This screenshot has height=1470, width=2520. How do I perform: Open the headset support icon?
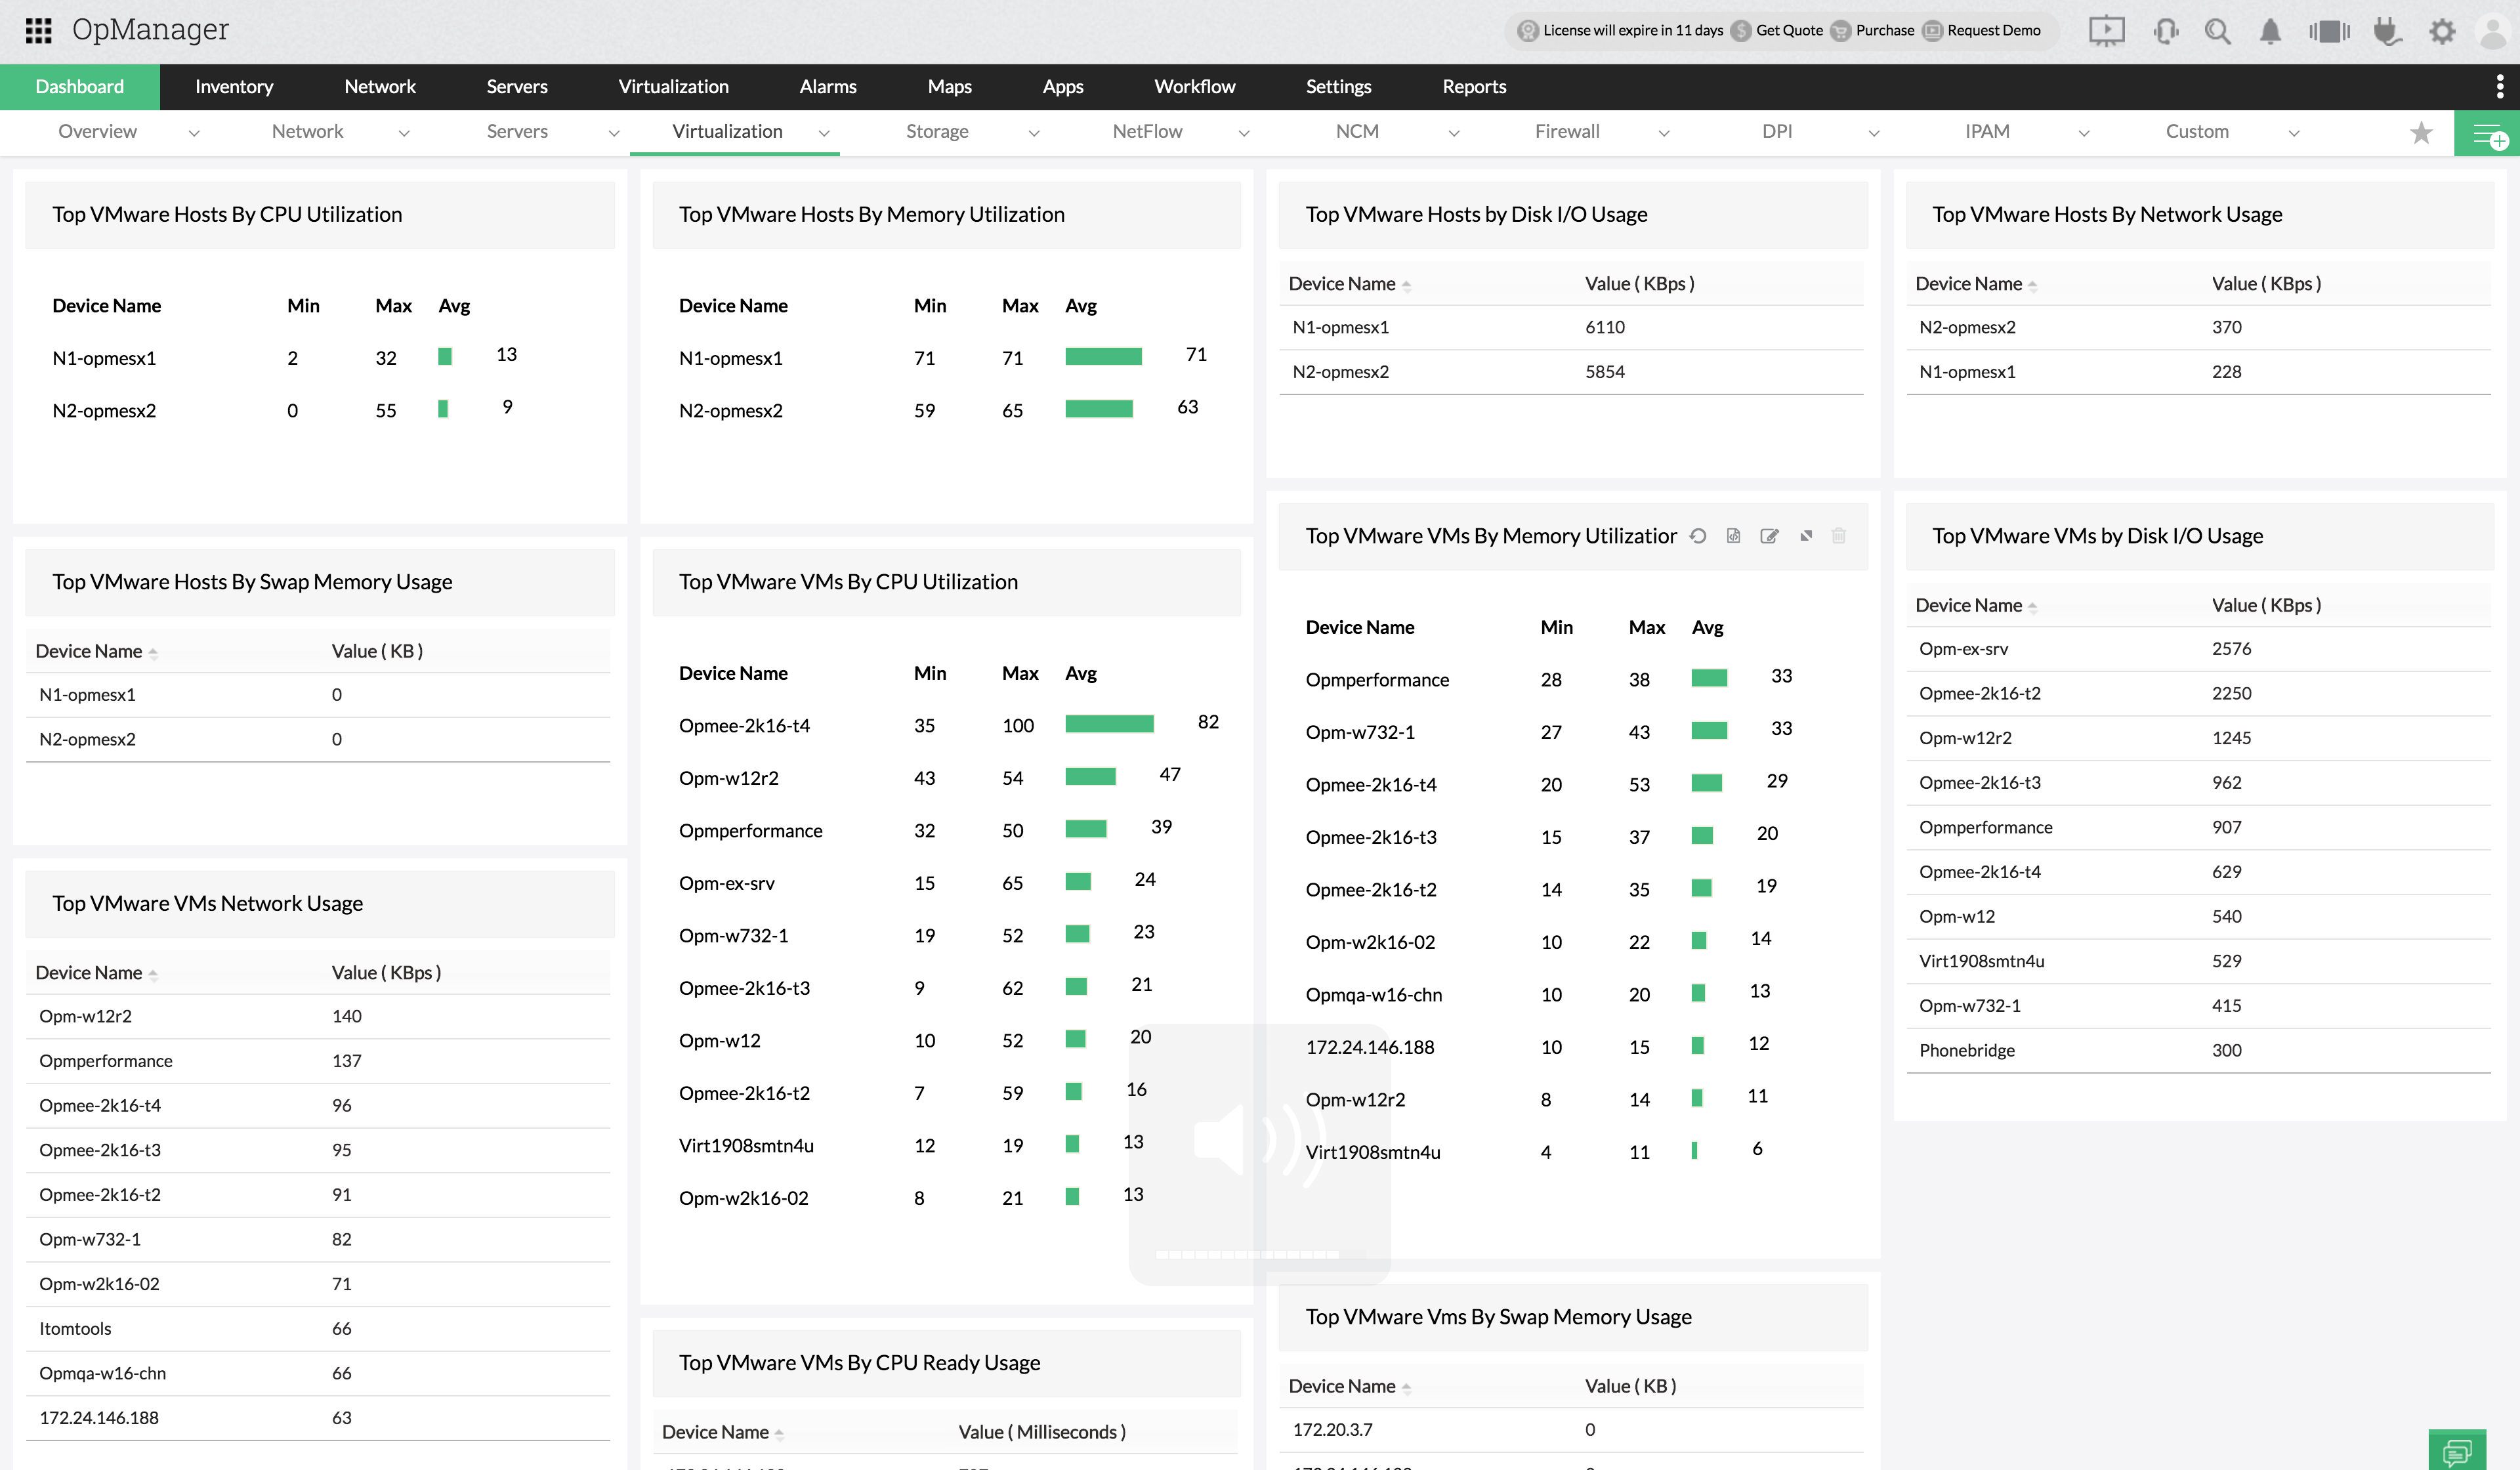pyautogui.click(x=2166, y=31)
